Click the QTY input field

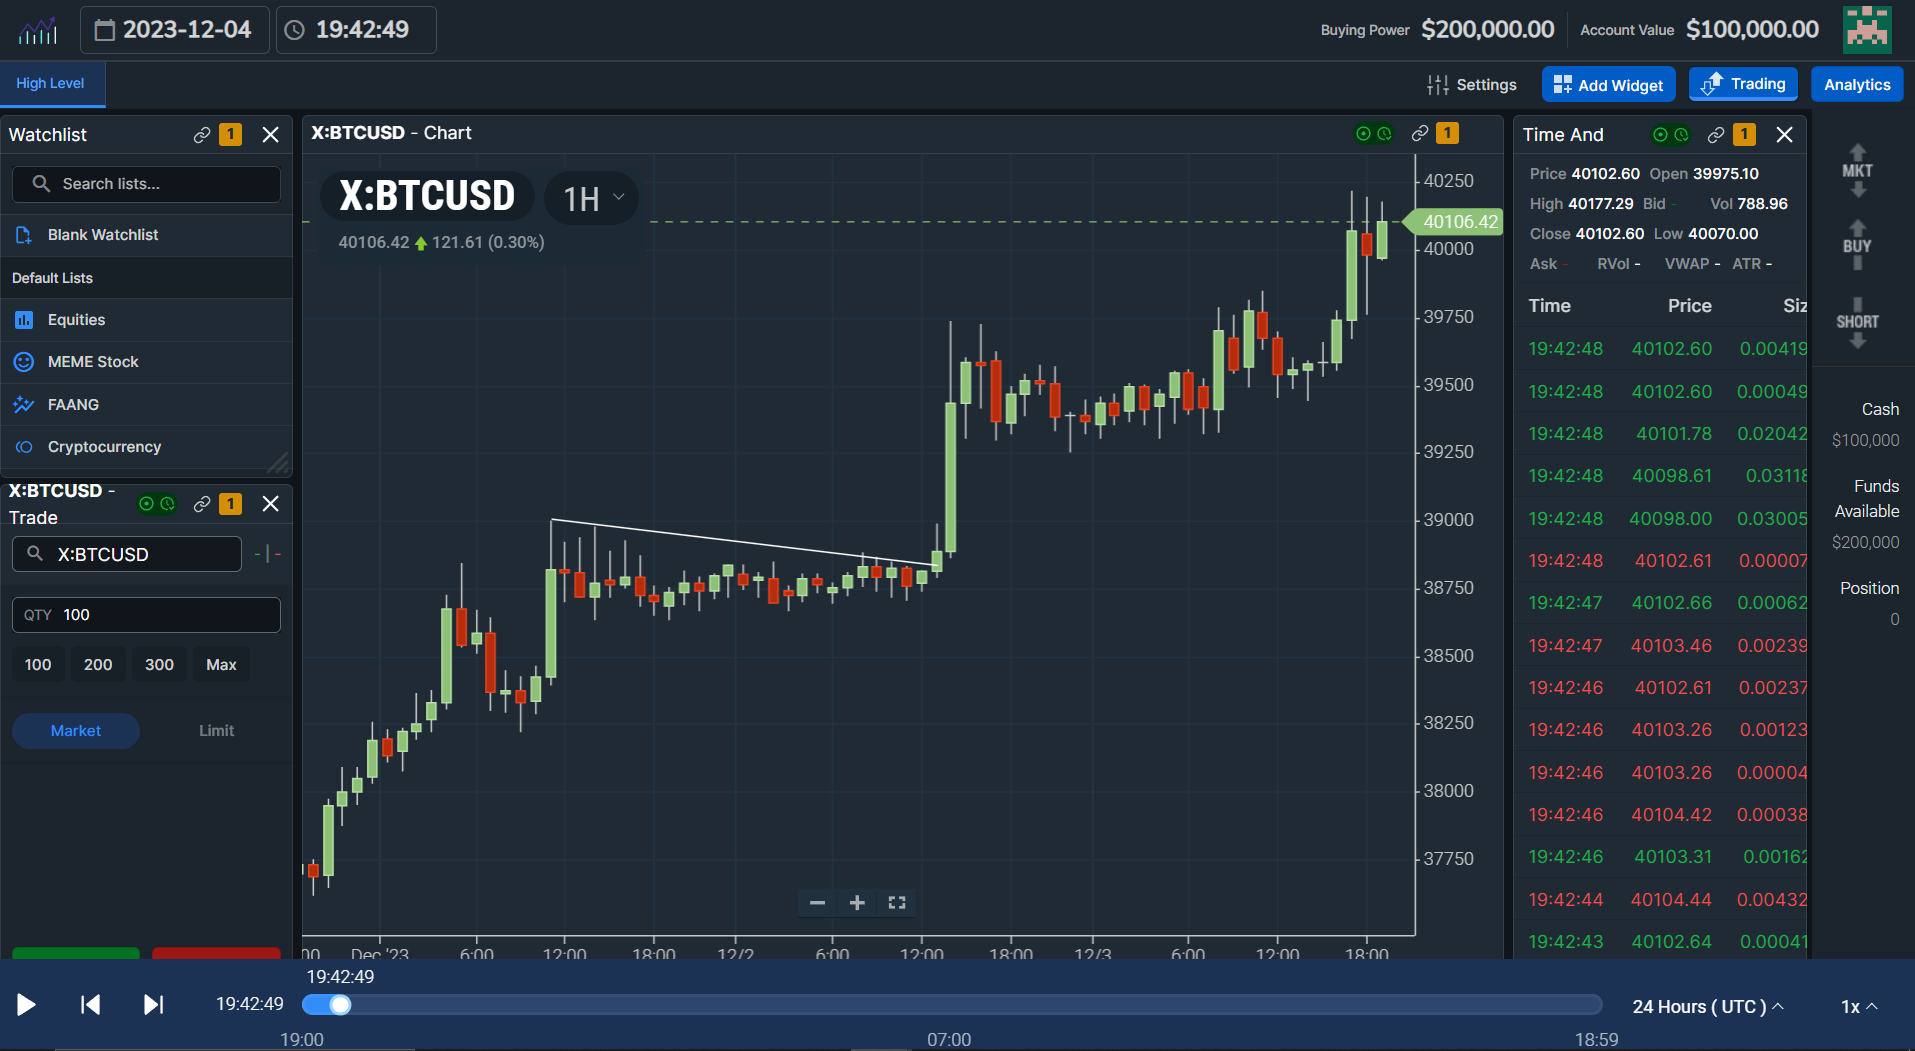(x=145, y=614)
